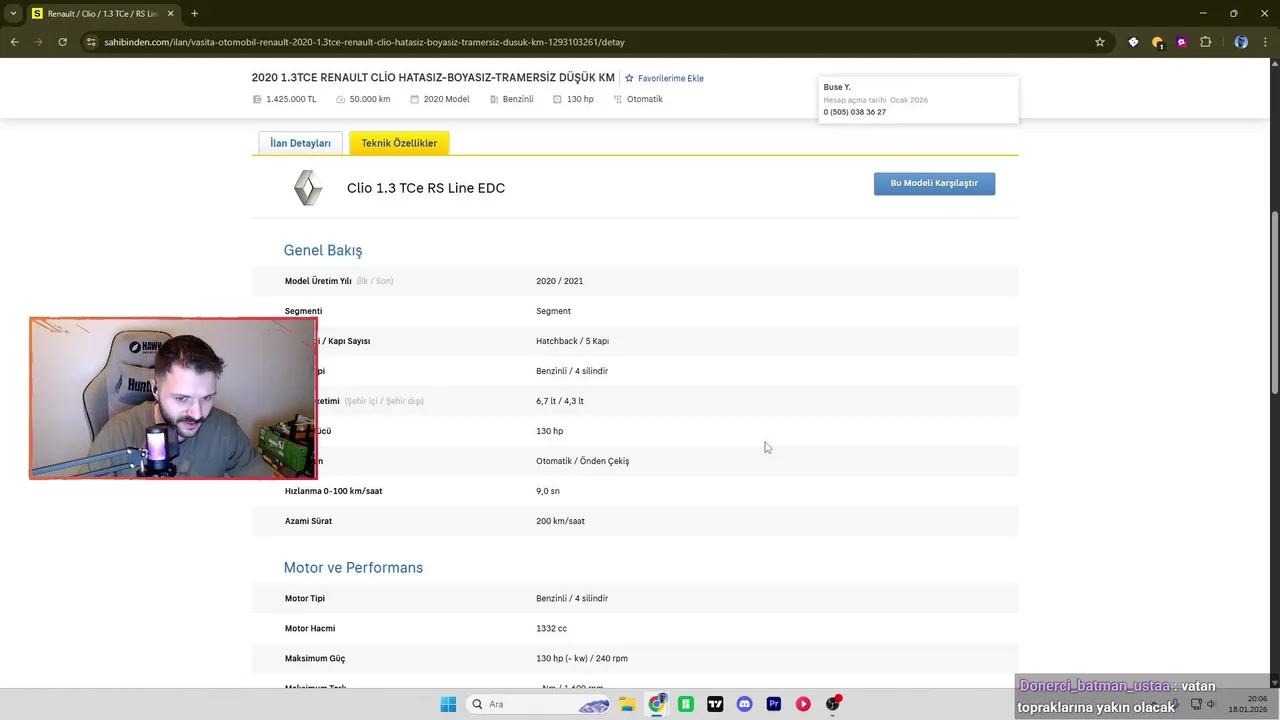Click the Azami Sürat row label
This screenshot has width=1280, height=720.
(x=308, y=521)
